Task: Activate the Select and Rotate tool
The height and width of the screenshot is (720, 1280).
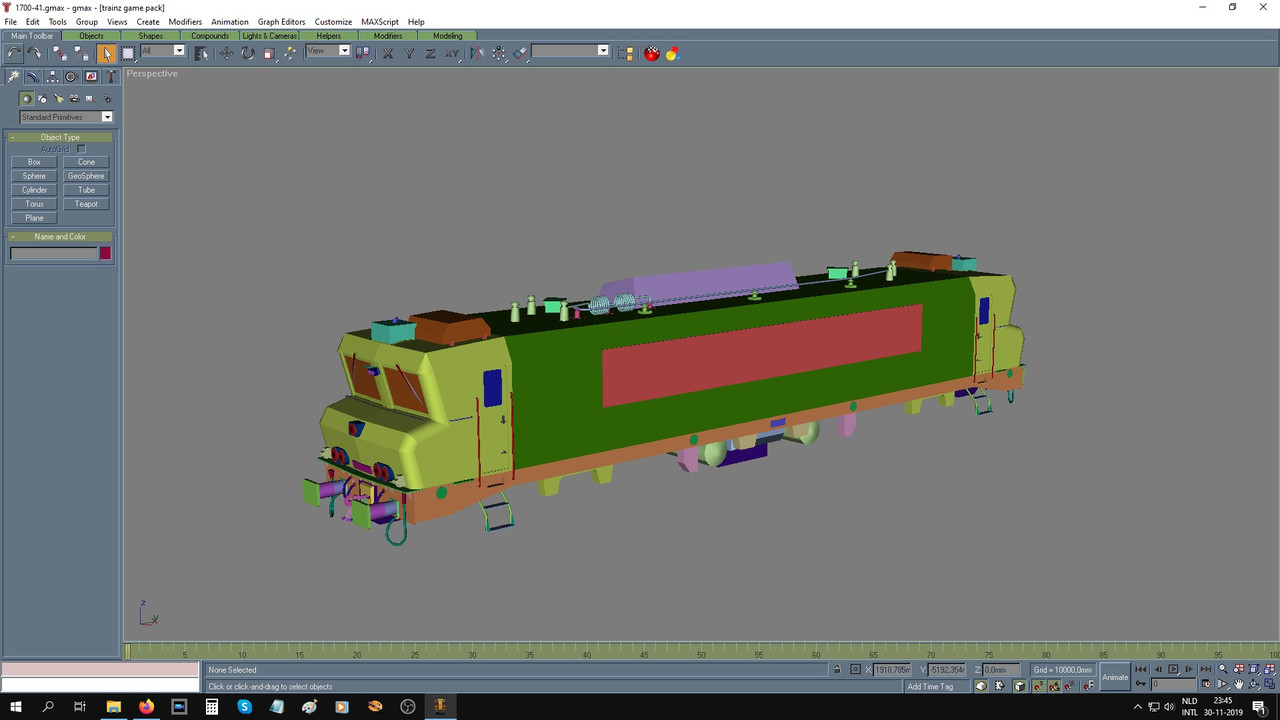Action: point(248,53)
